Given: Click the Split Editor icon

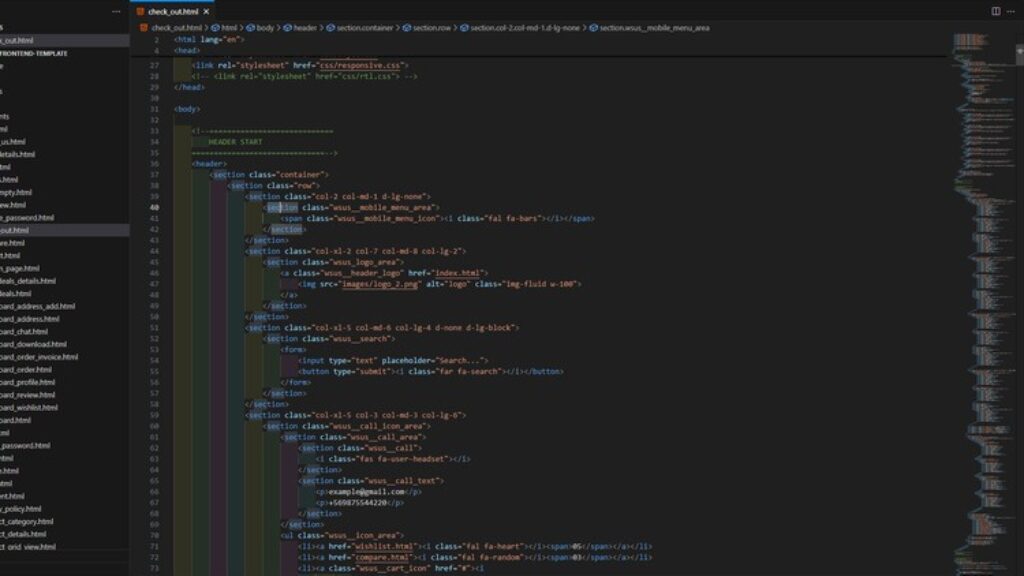Looking at the screenshot, I should (996, 10).
